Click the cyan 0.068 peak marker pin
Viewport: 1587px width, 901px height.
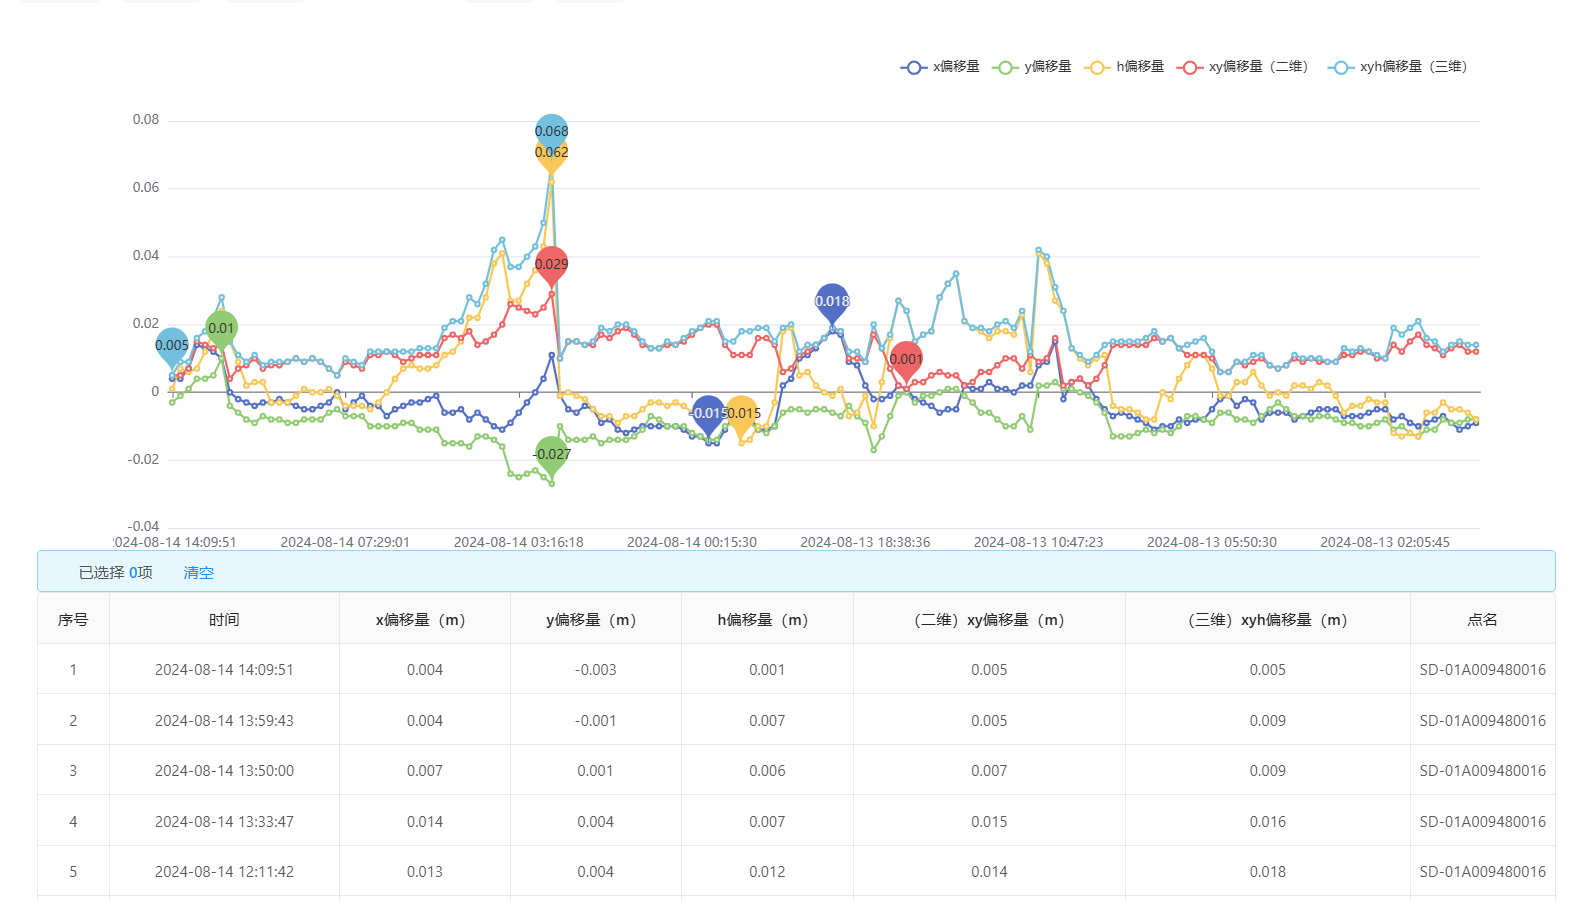[551, 130]
